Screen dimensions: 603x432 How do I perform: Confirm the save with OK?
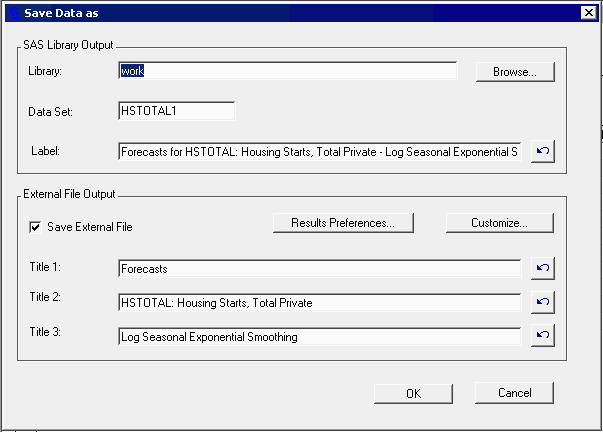click(413, 393)
